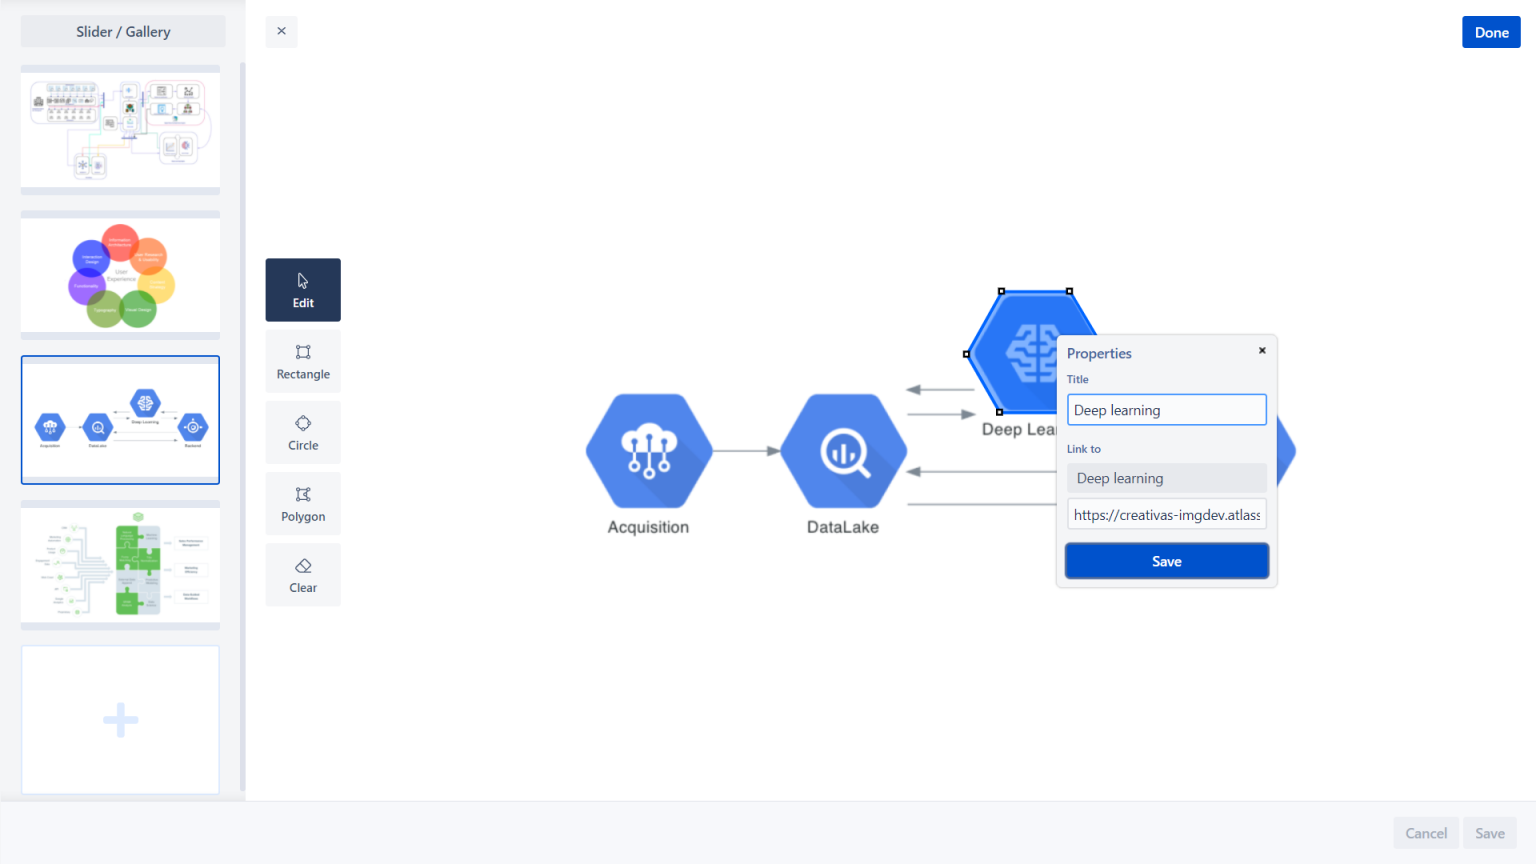Viewport: 1536px width, 864px height.
Task: Click the DataLake hexagon icon
Action: point(843,451)
